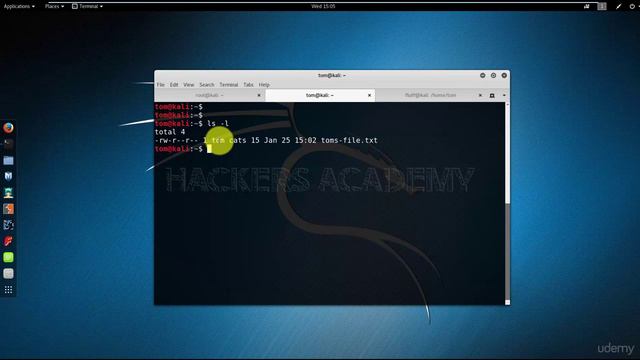
Task: Open the View menu
Action: tap(189, 84)
